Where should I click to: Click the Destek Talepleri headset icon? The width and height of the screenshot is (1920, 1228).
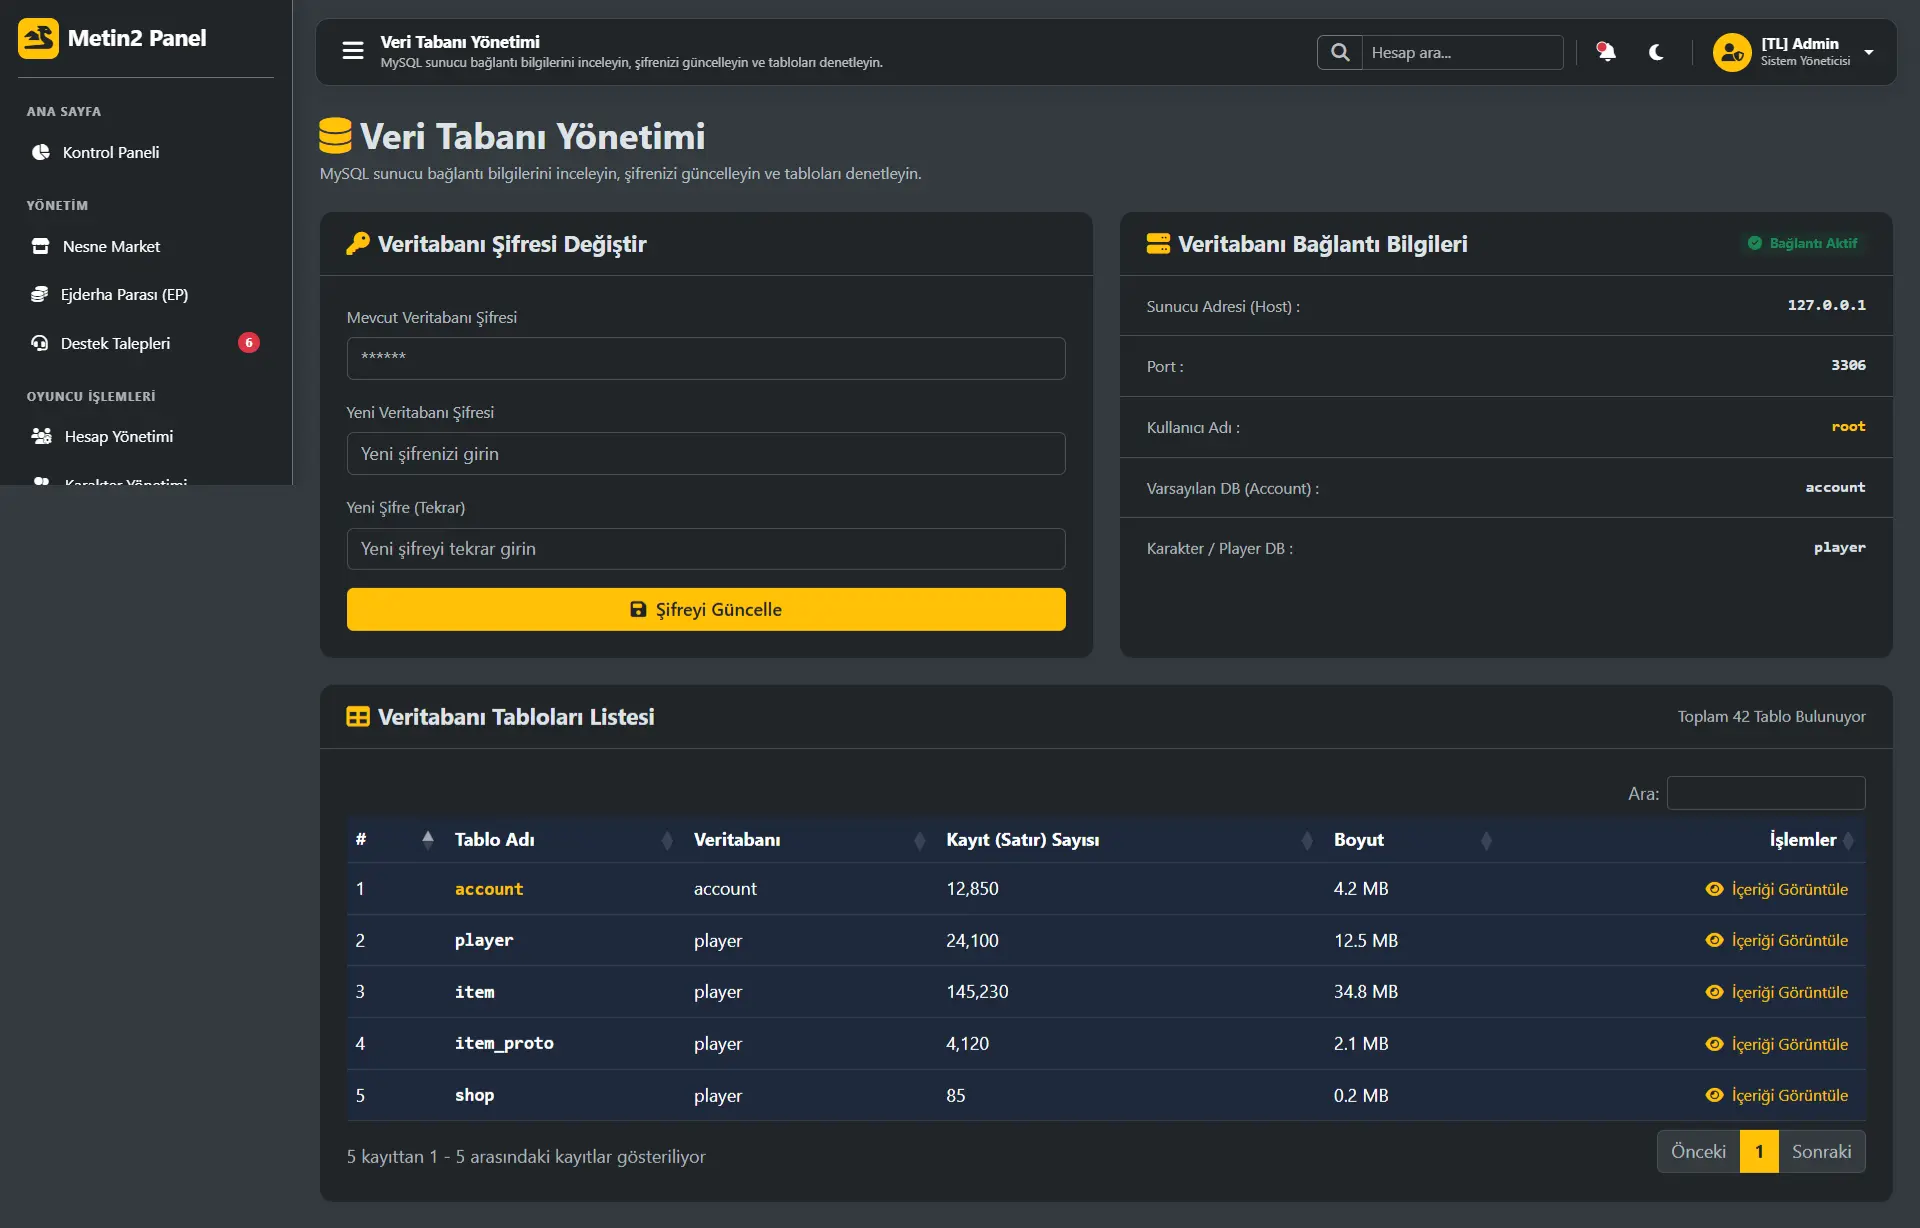[40, 343]
